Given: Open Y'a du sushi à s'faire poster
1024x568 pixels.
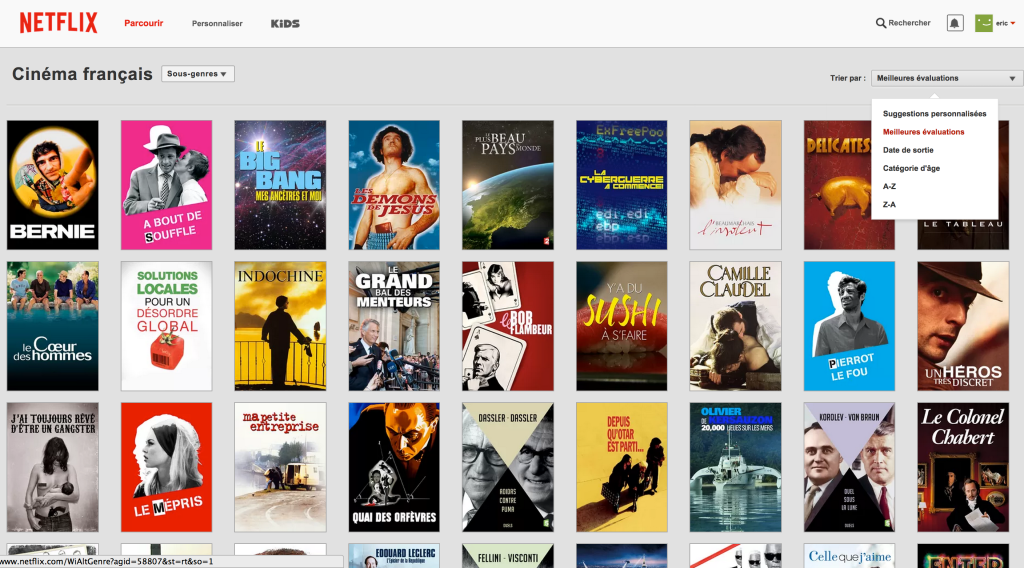Looking at the screenshot, I should (x=622, y=326).
